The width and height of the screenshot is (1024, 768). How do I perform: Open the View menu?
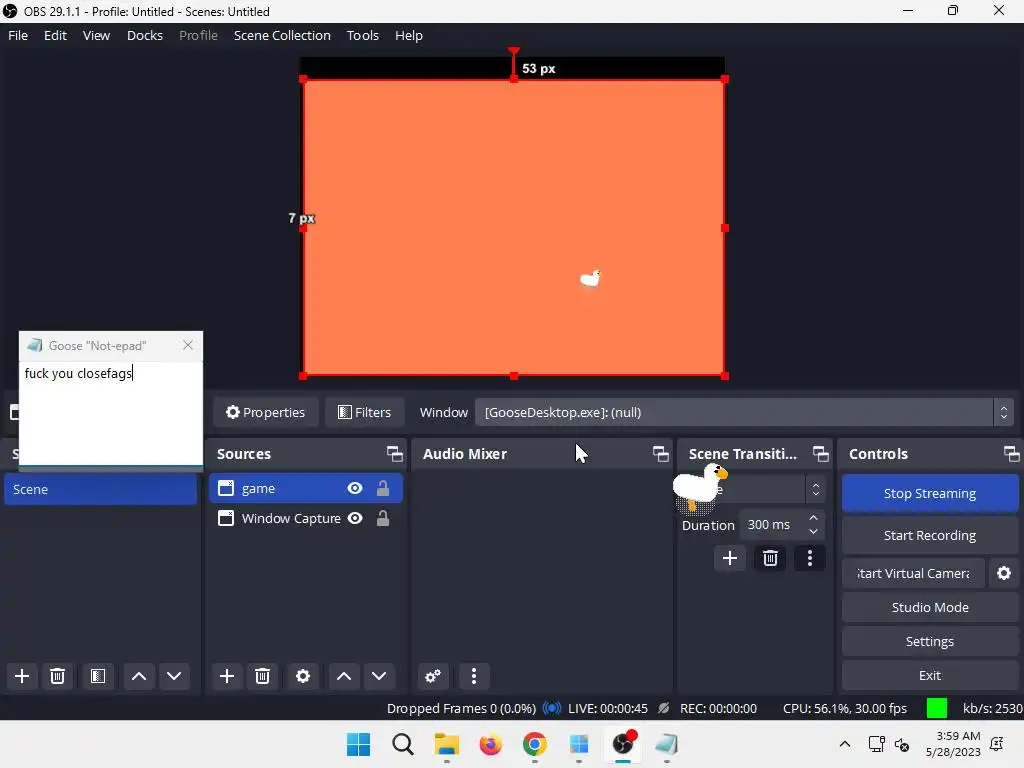[96, 35]
